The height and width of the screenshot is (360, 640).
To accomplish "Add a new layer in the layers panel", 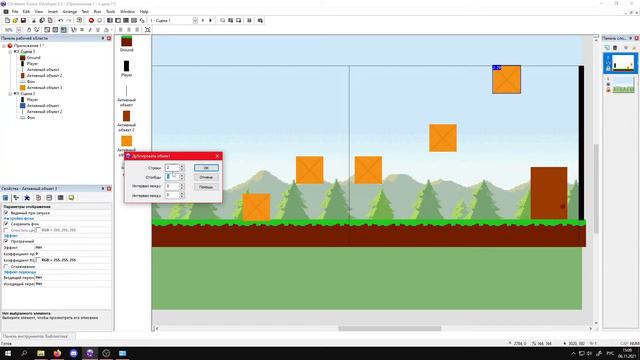I will point(607,48).
